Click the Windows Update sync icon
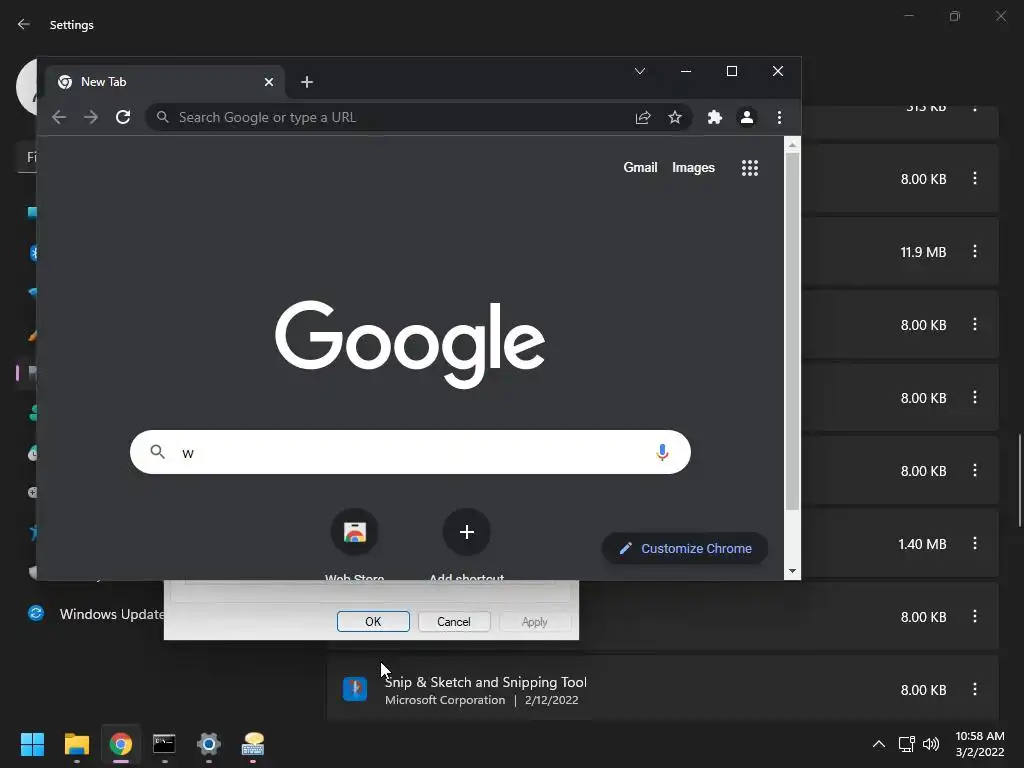This screenshot has width=1024, height=768. (x=36, y=613)
